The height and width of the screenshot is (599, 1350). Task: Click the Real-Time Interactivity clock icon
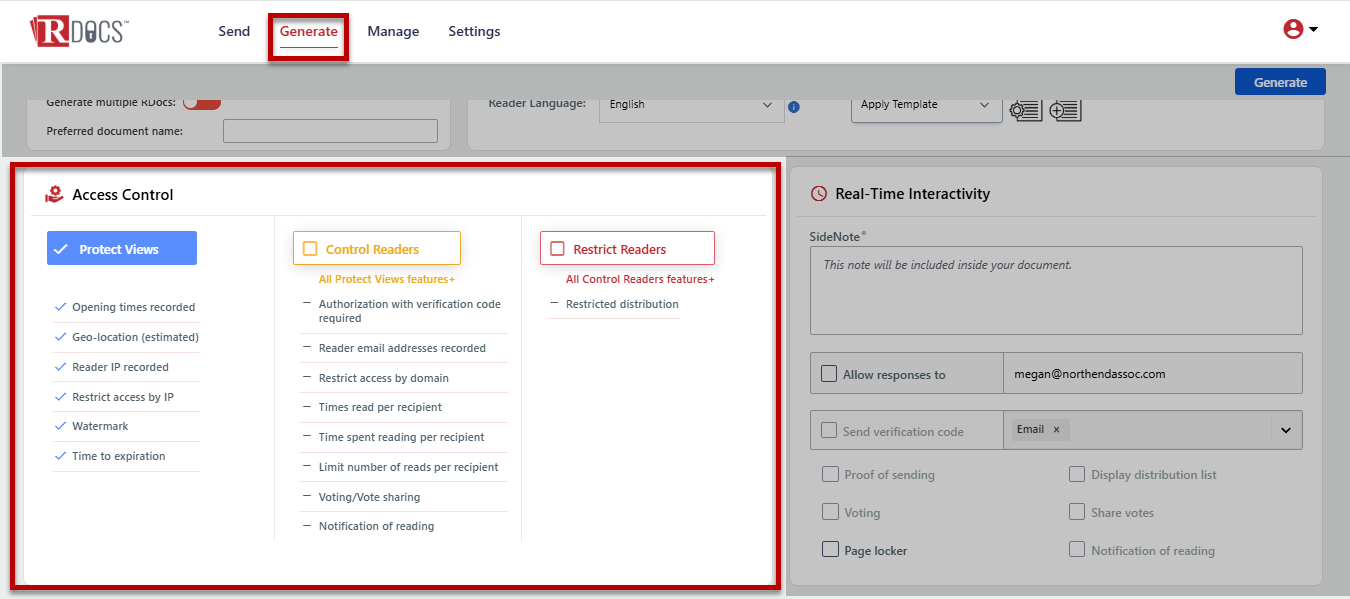tap(819, 194)
